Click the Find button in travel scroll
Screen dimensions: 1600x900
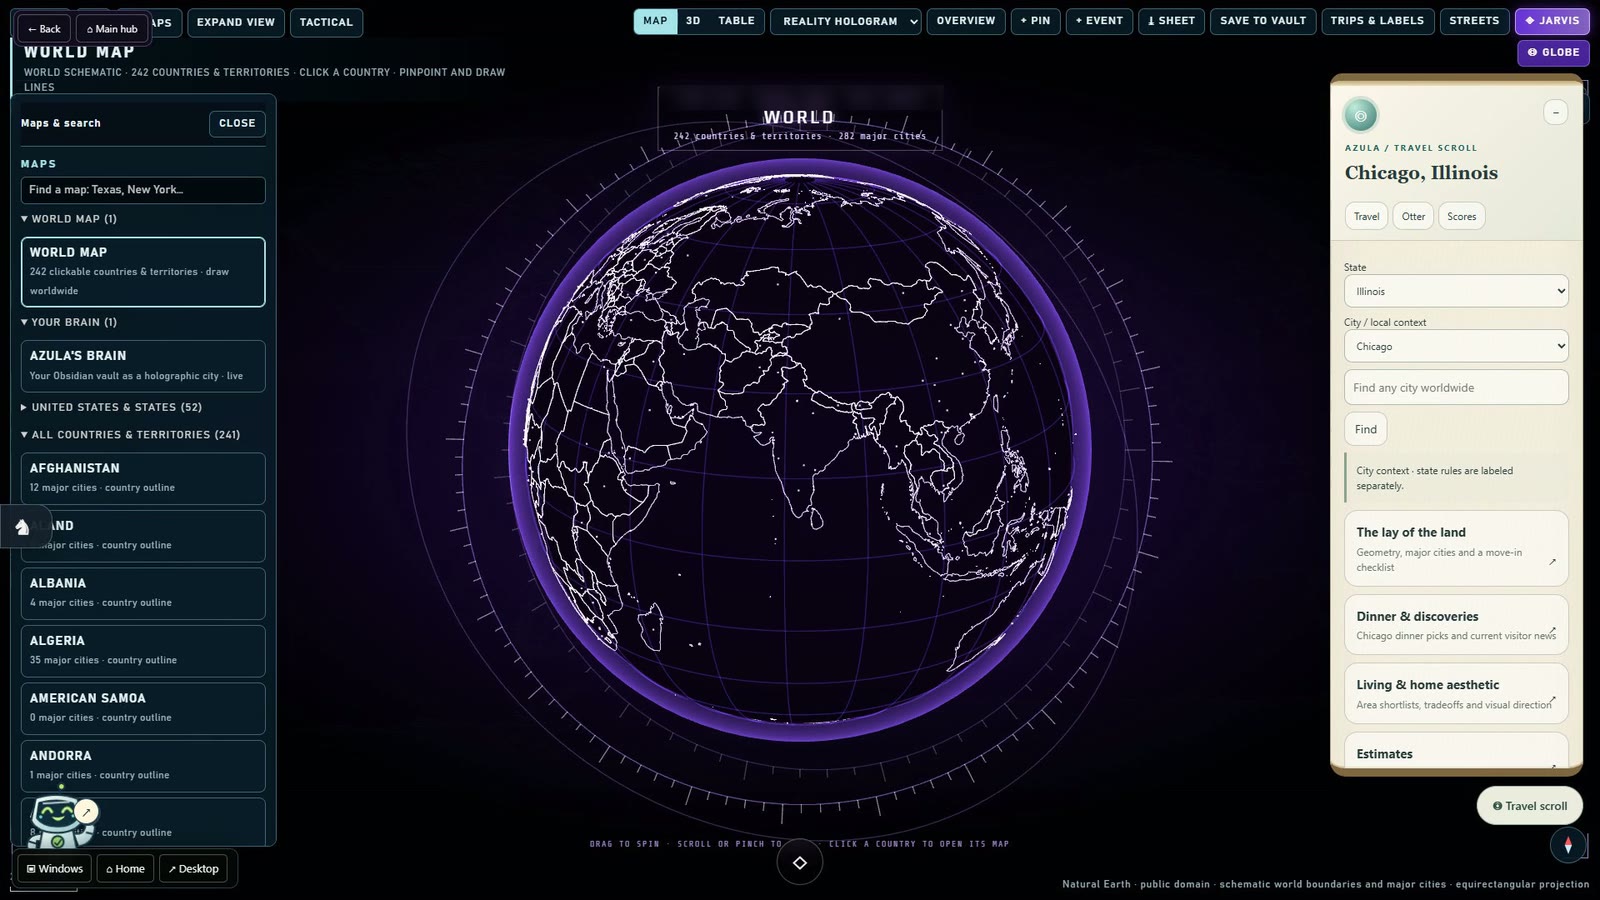coord(1365,429)
